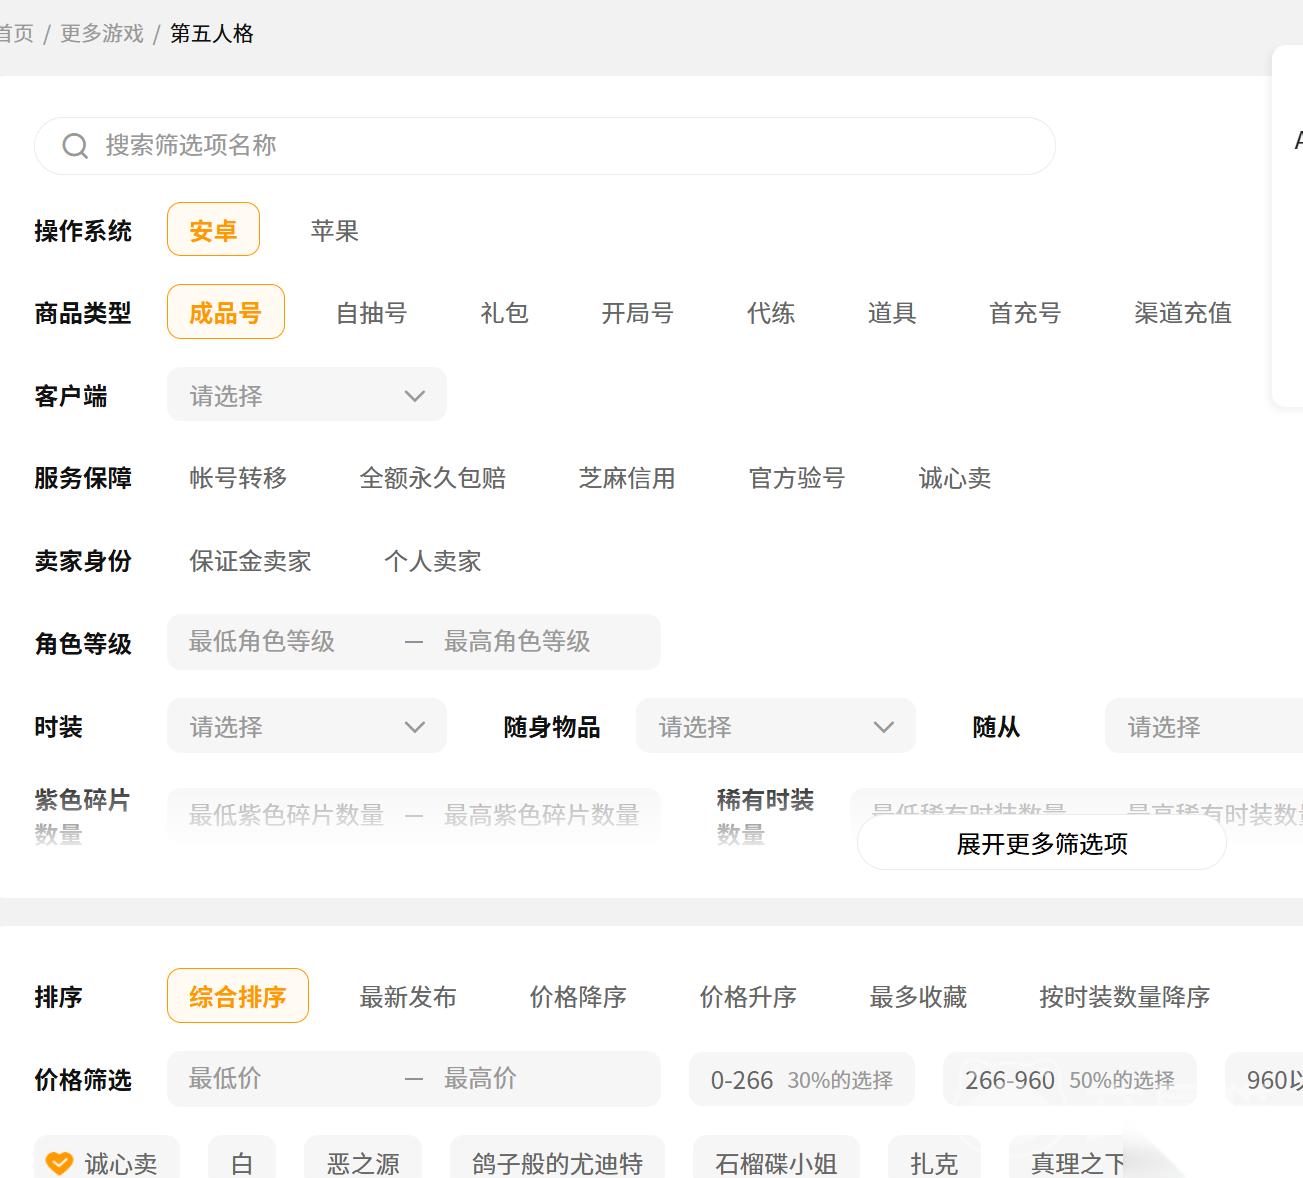The width and height of the screenshot is (1303, 1178).
Task: Focus the 搜索筛选项名称 search box
Action: coord(560,146)
